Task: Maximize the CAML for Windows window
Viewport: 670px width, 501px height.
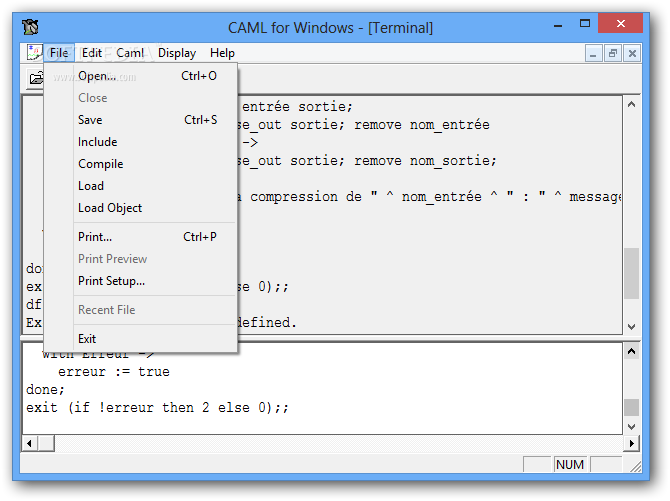Action: 585,24
